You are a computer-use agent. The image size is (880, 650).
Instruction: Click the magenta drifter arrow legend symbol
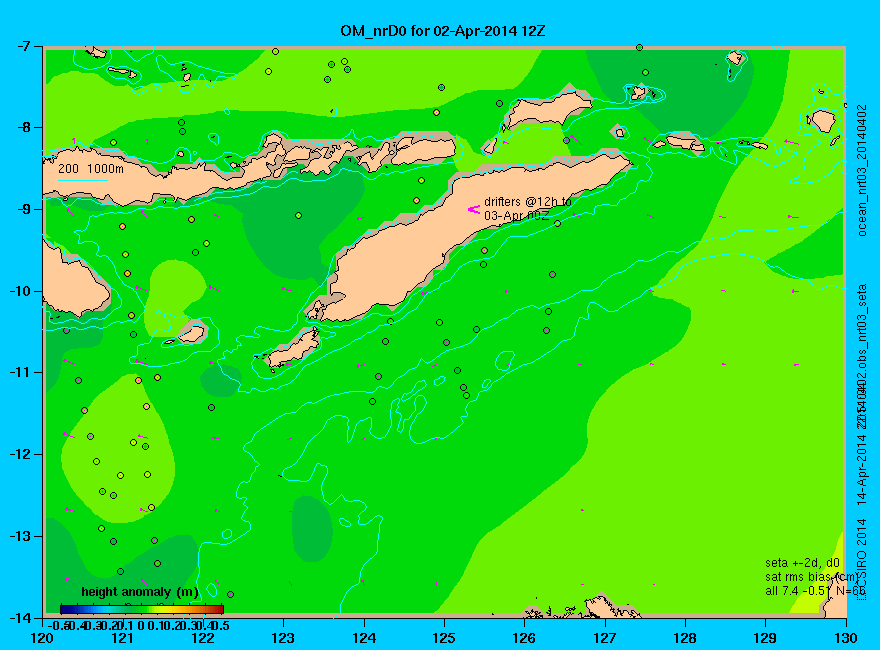[474, 209]
